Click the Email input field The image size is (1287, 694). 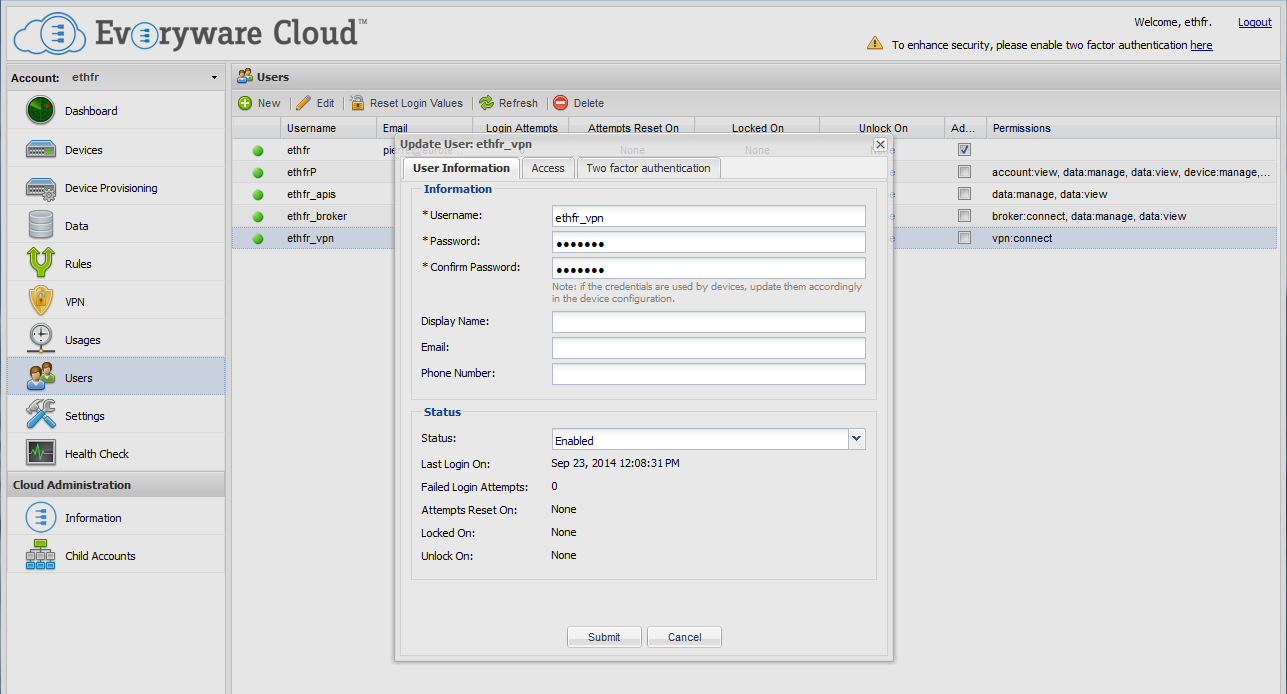[708, 348]
